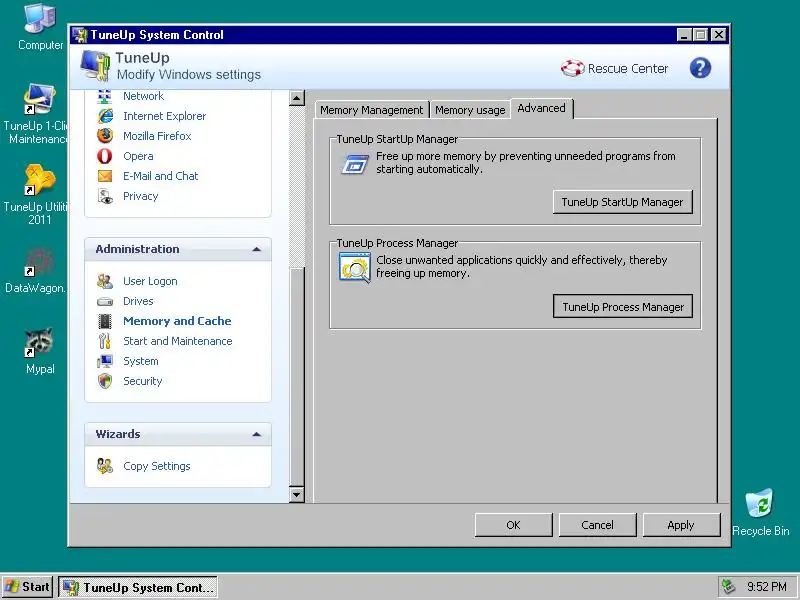
Task: Open Internet Explorer settings label
Action: pos(164,116)
